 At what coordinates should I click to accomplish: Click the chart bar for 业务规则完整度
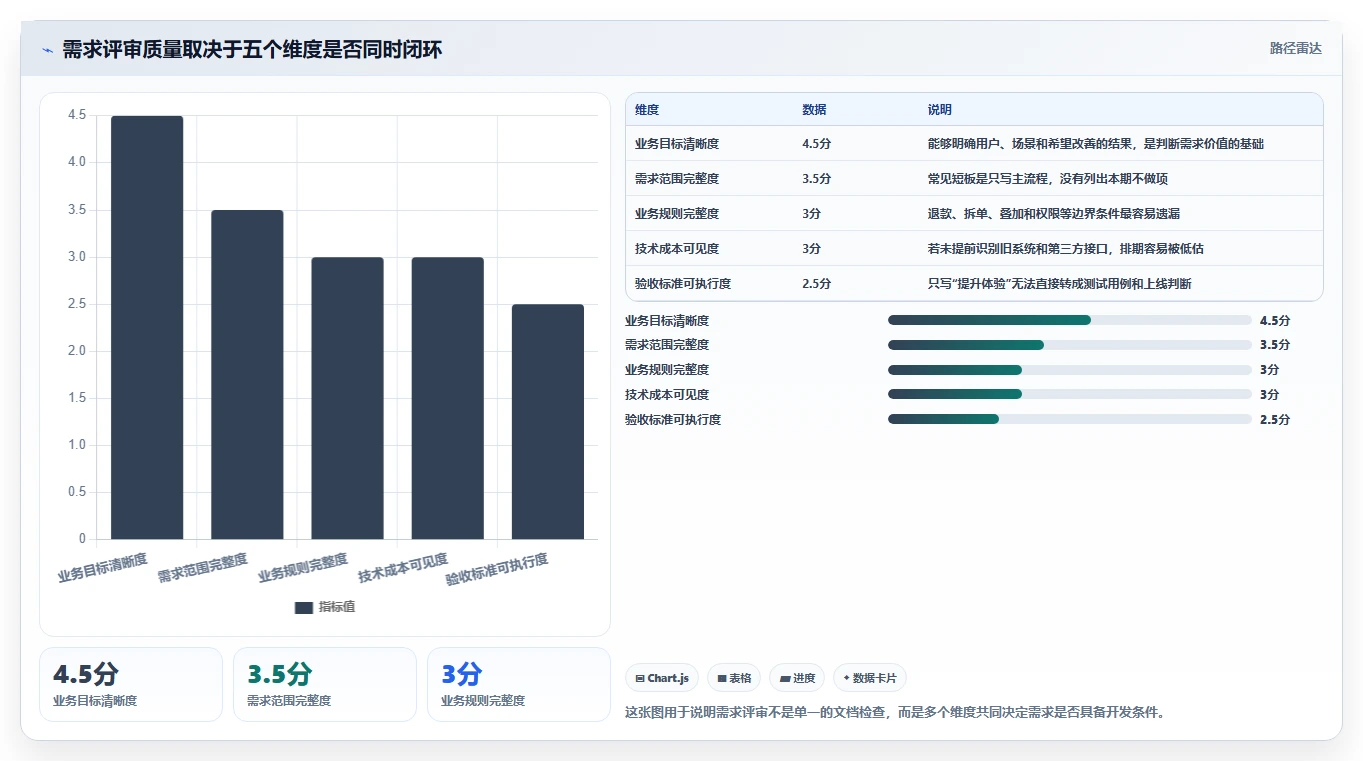(x=347, y=398)
